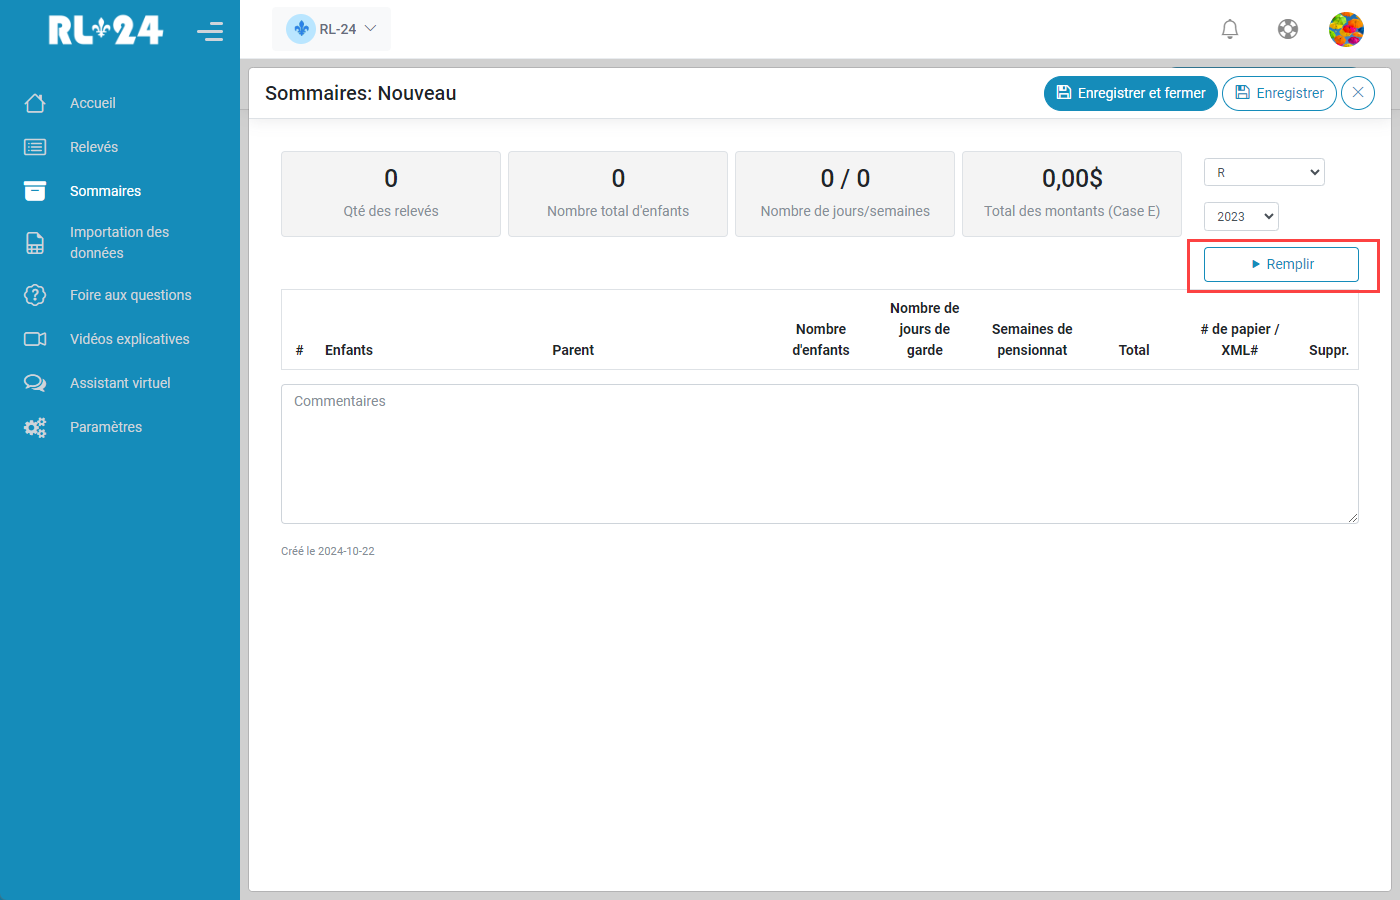Open the R type dropdown

tap(1264, 172)
